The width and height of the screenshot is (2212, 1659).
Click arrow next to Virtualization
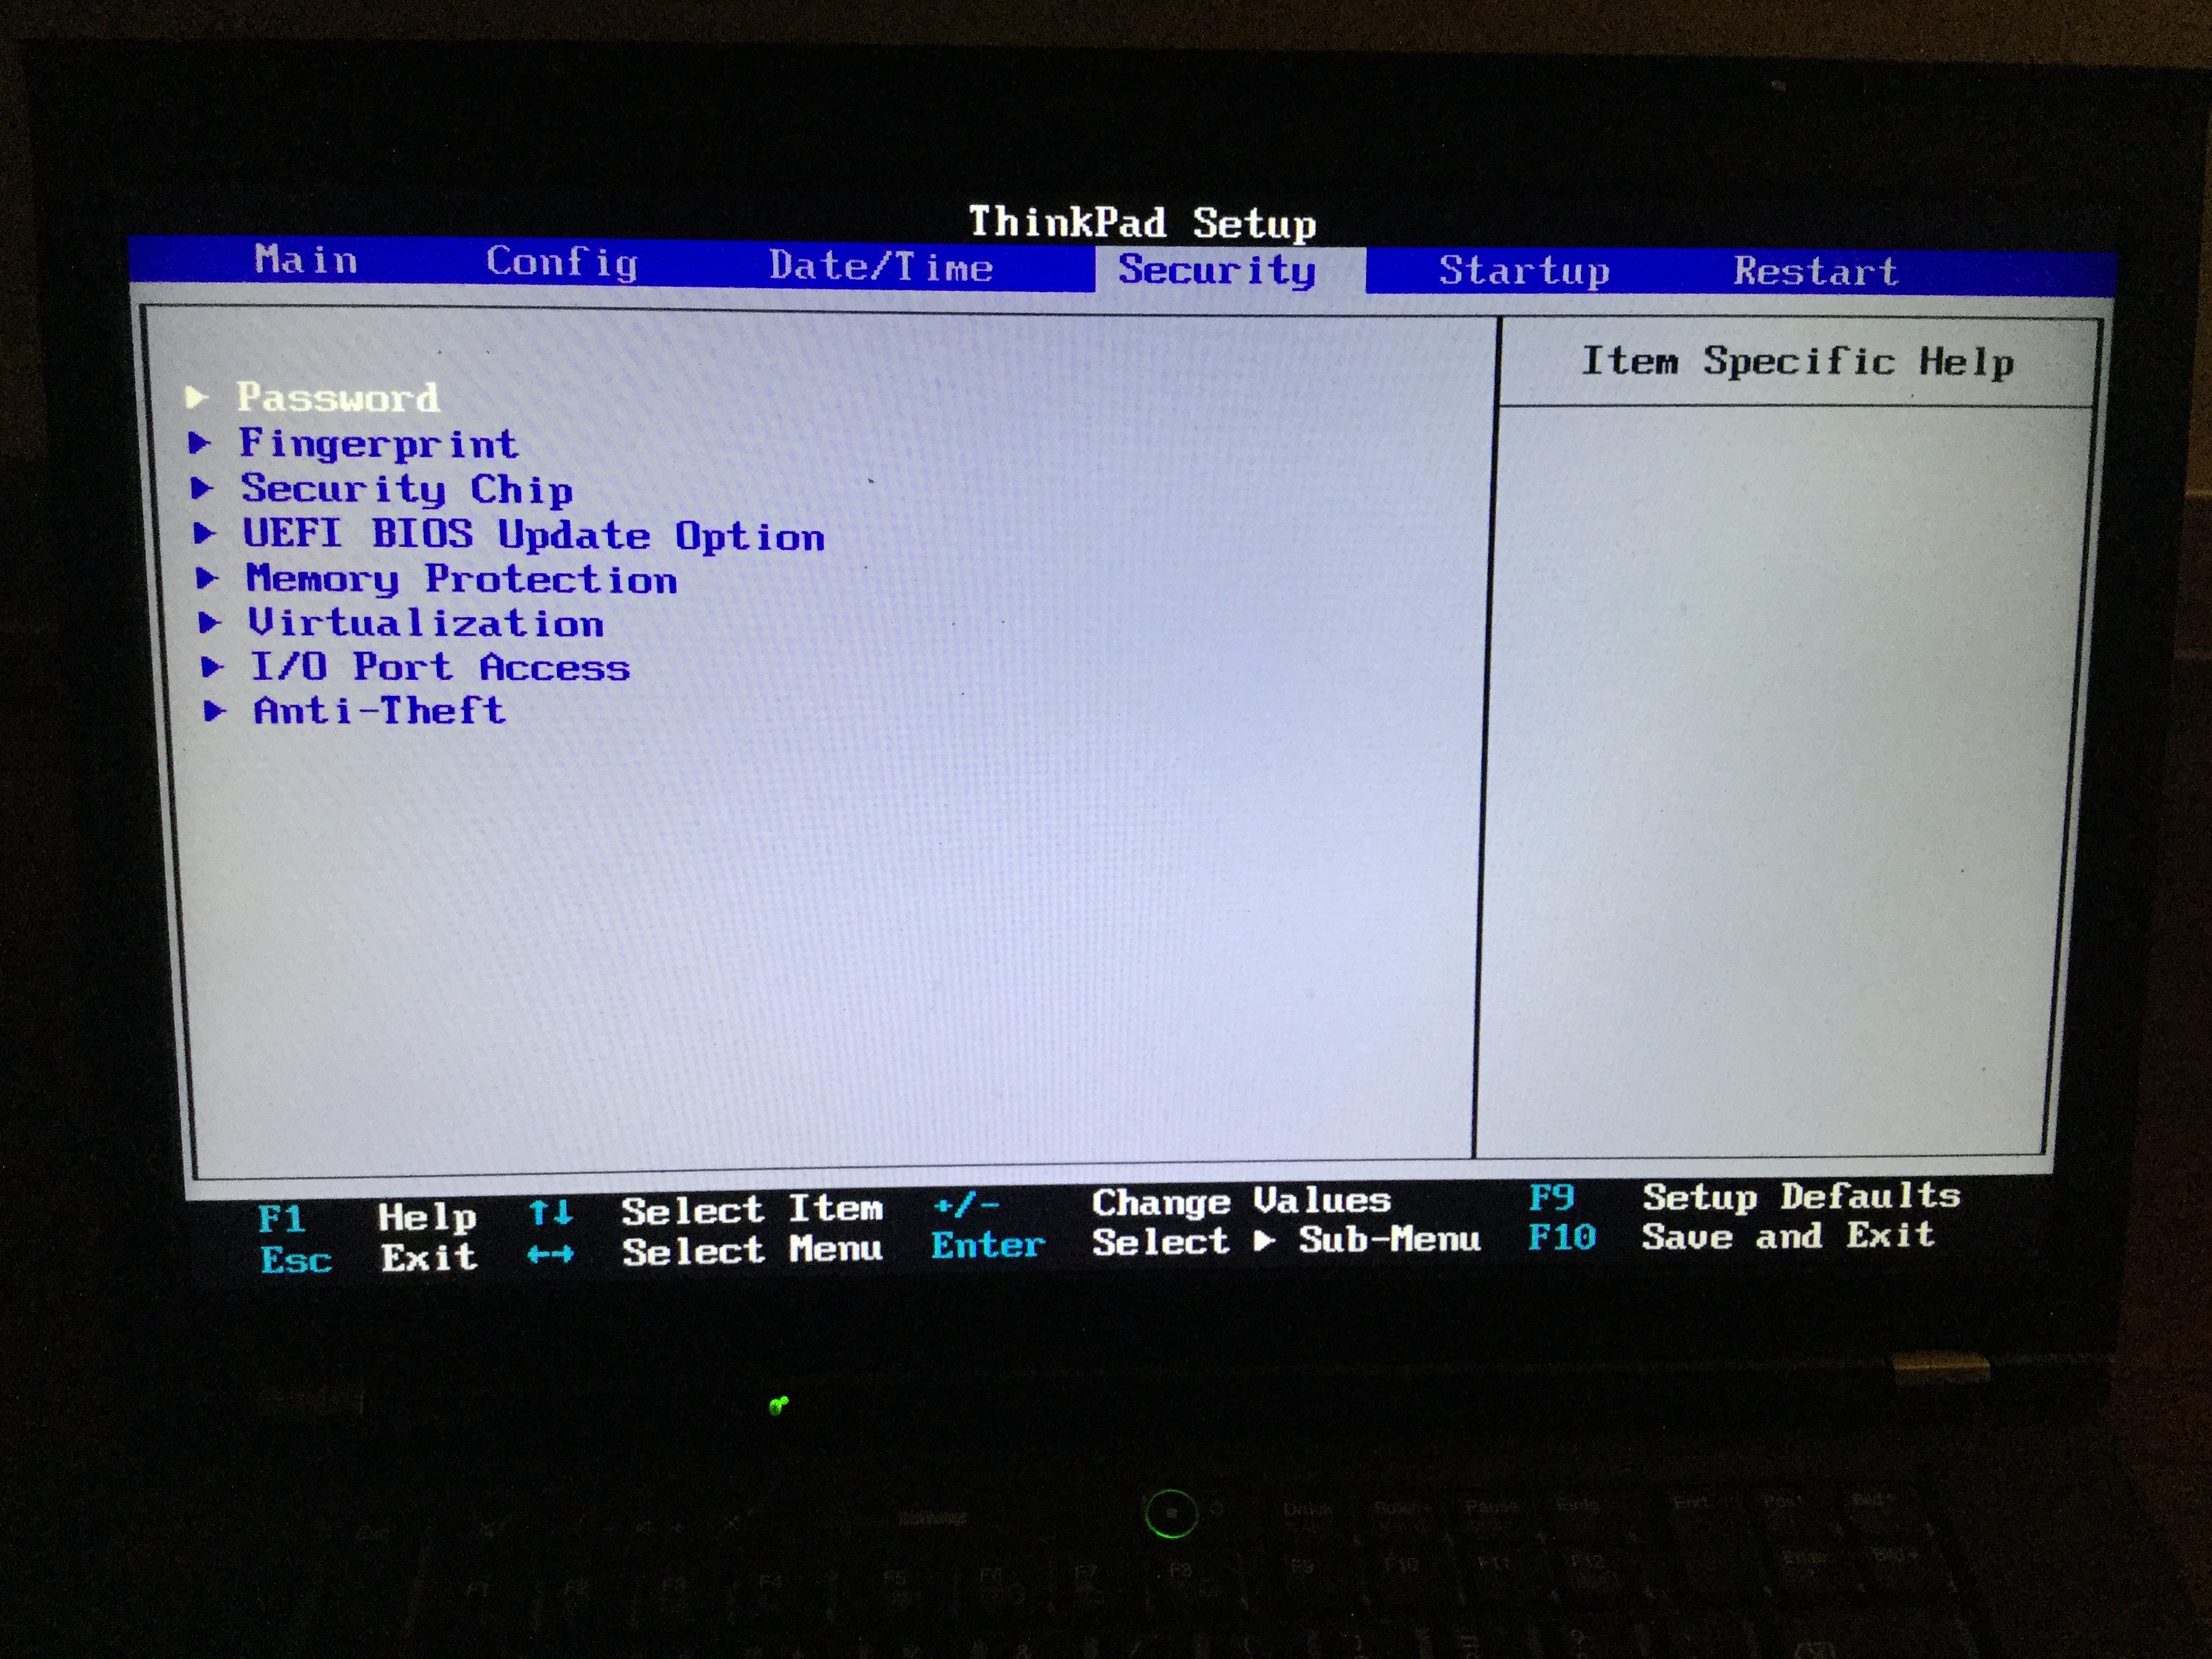coord(209,623)
